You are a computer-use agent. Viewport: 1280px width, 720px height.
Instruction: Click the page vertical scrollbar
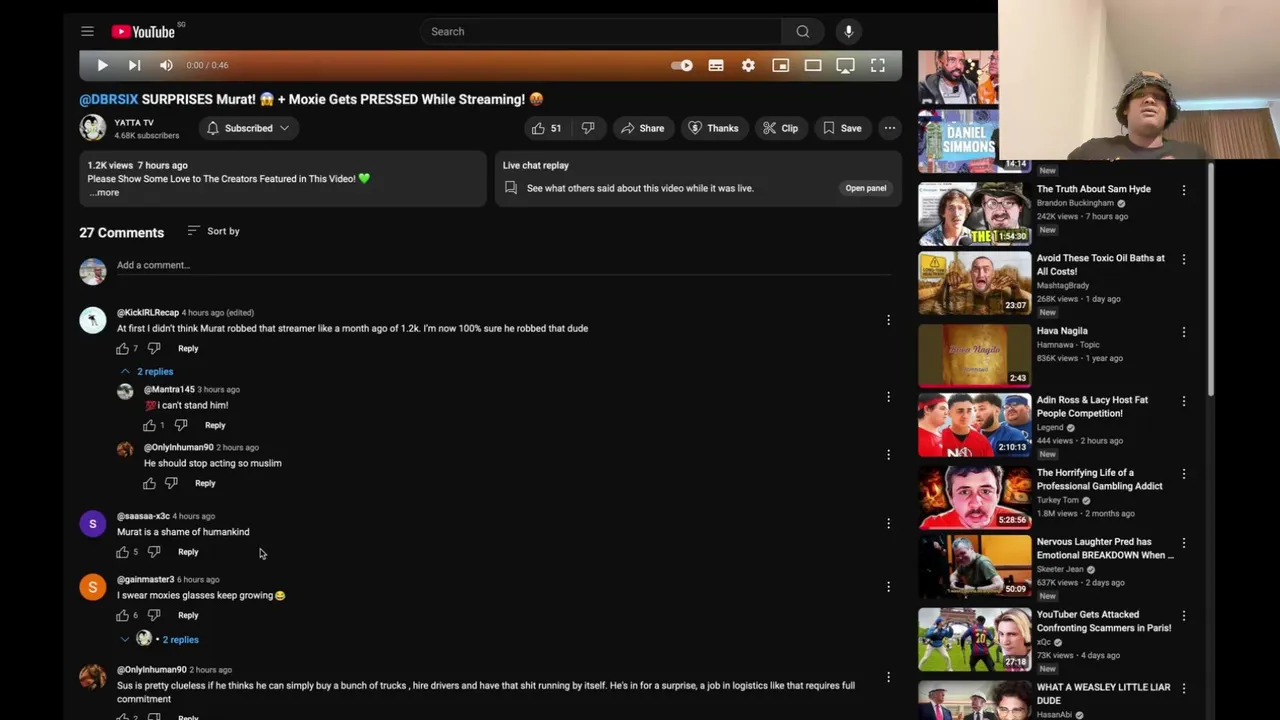[1210, 278]
